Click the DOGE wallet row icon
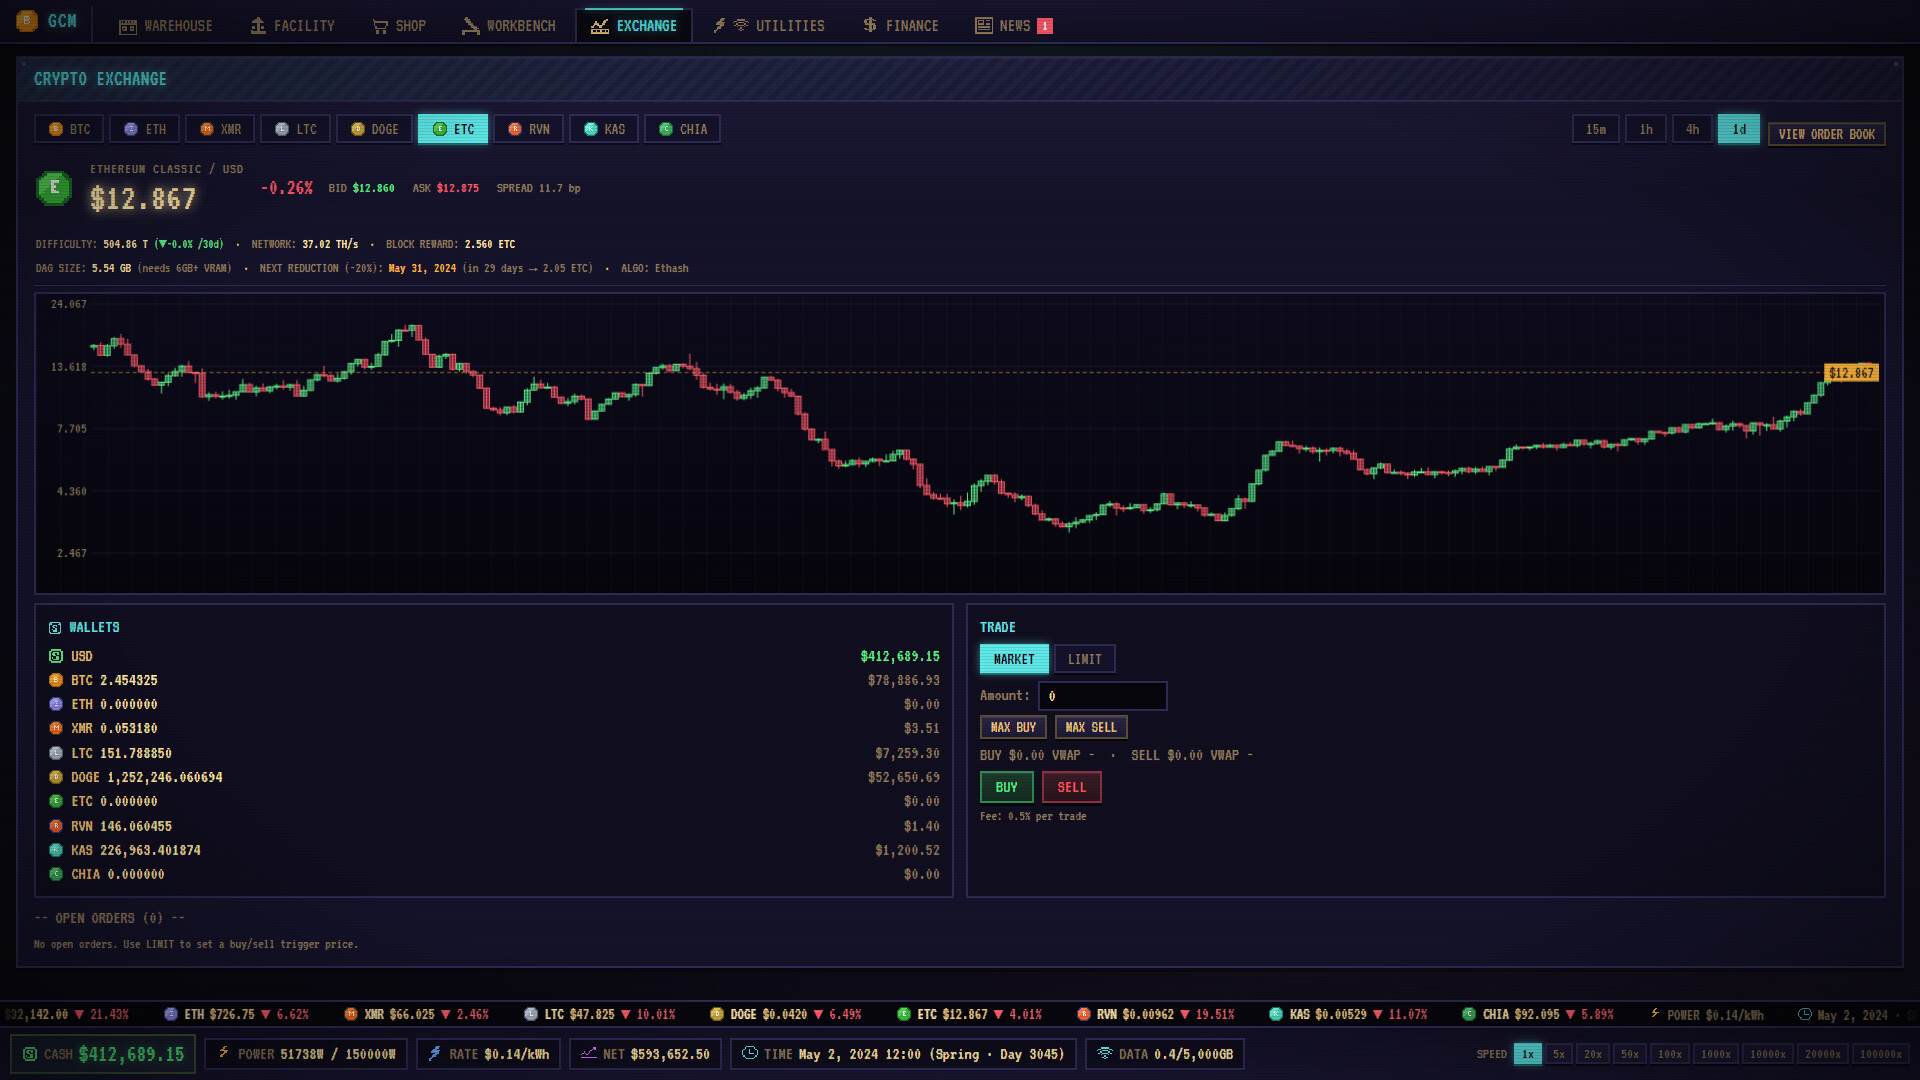The image size is (1920, 1080). coord(56,777)
